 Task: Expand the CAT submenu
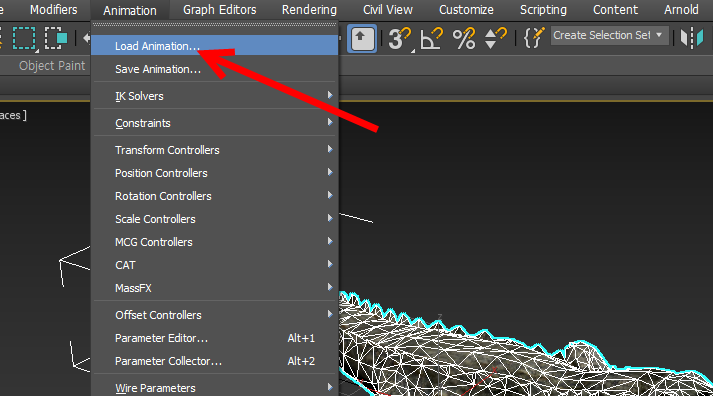pos(215,265)
